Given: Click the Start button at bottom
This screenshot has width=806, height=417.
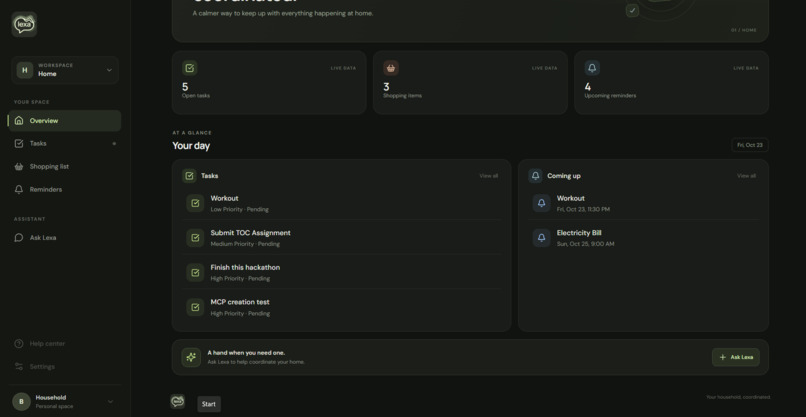Looking at the screenshot, I should [x=209, y=404].
